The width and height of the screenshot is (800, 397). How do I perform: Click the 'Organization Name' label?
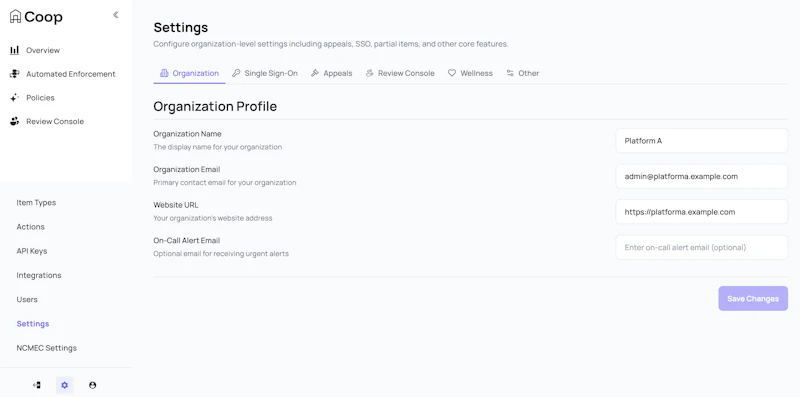tap(187, 134)
